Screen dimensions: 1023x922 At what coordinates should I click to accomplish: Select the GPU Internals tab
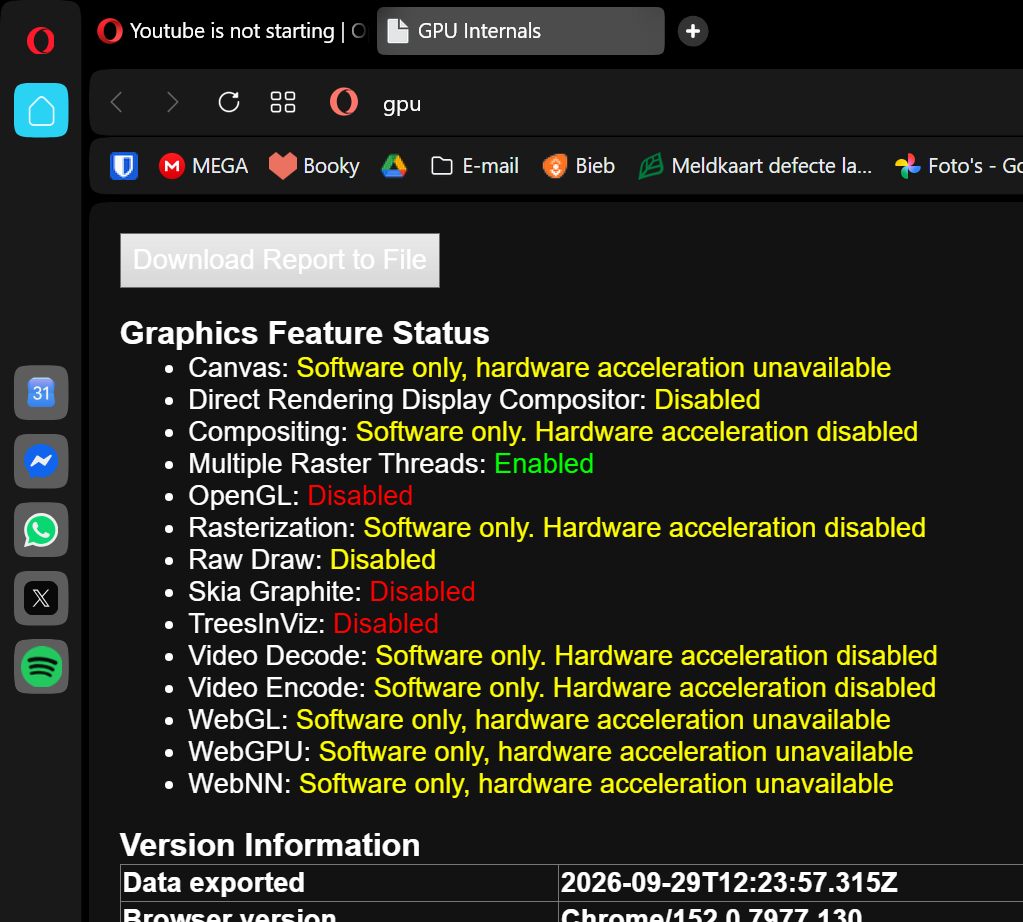click(x=521, y=31)
